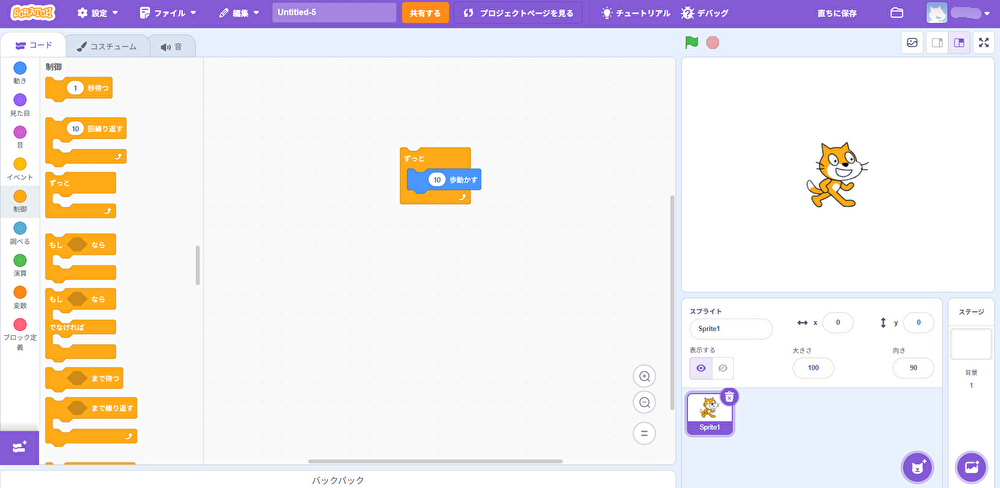
Task: Click the sprite name field Sprite1
Action: point(731,329)
